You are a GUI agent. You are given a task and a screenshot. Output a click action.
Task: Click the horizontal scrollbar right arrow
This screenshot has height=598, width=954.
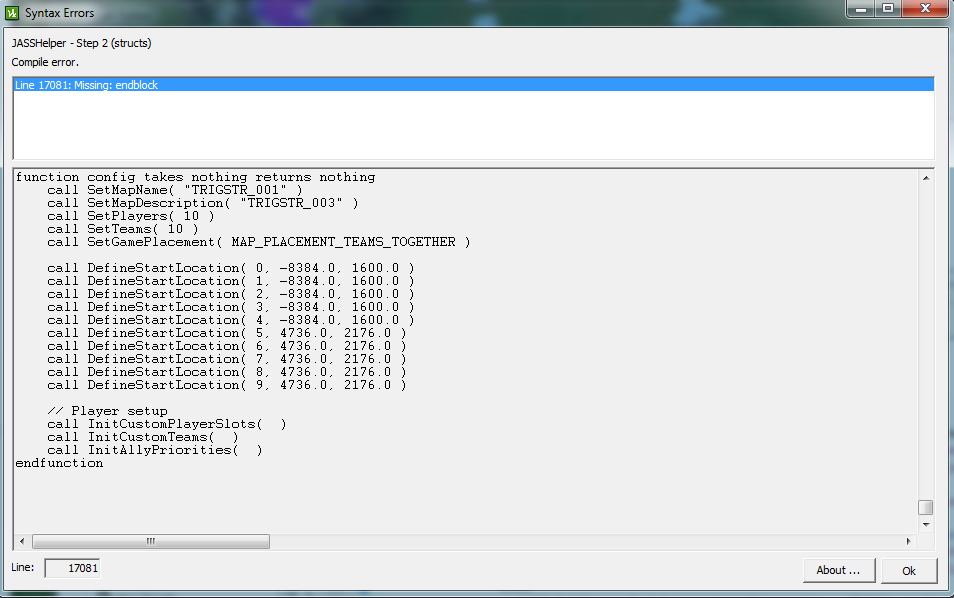tap(908, 541)
